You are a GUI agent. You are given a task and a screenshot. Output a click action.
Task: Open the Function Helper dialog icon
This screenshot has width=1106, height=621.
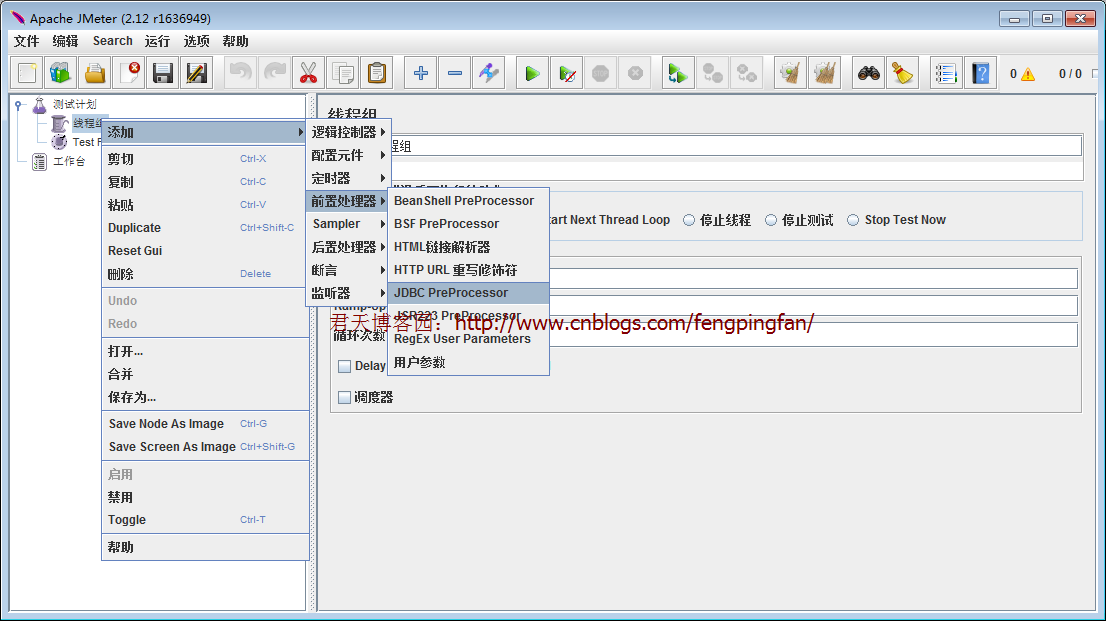click(x=946, y=73)
